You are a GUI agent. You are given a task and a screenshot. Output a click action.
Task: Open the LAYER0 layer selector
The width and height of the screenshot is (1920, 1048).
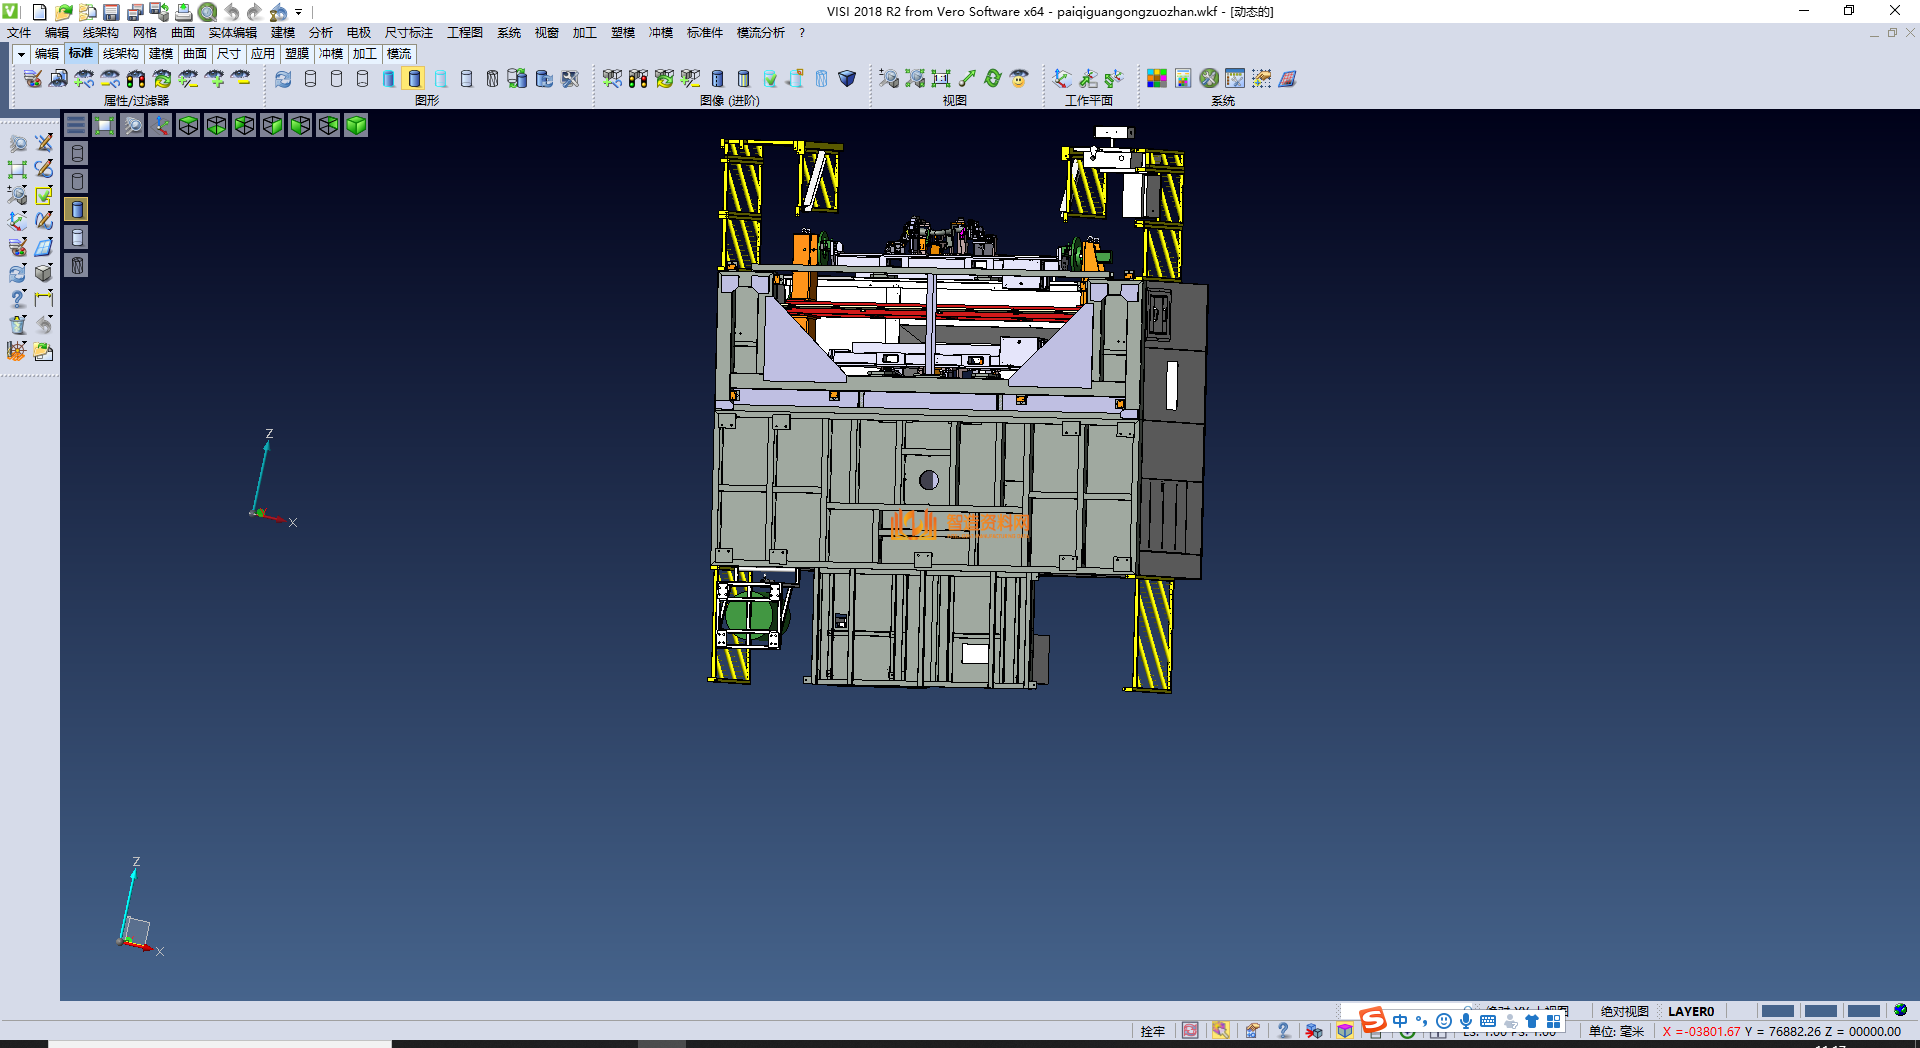(1690, 1011)
